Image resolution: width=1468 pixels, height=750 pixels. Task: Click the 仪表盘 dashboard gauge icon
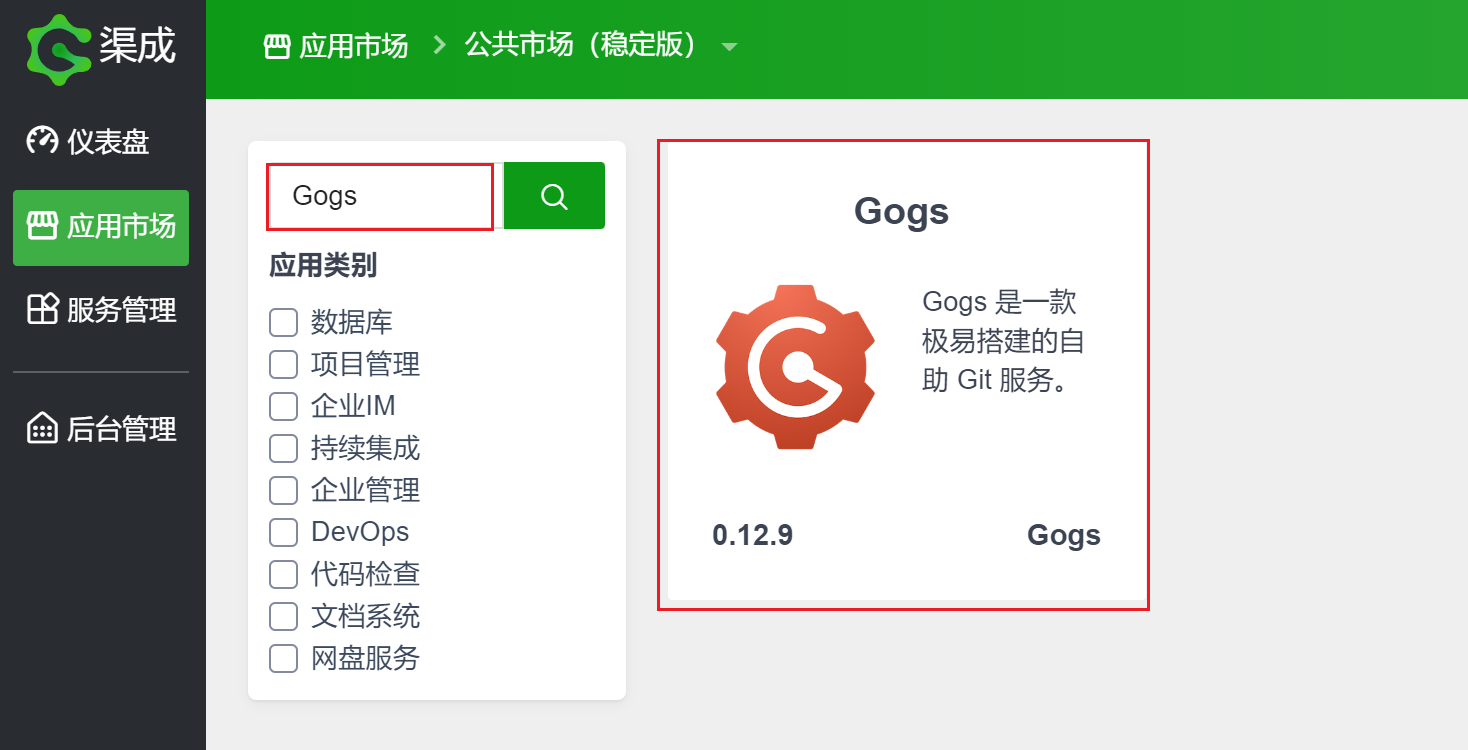pyautogui.click(x=42, y=141)
